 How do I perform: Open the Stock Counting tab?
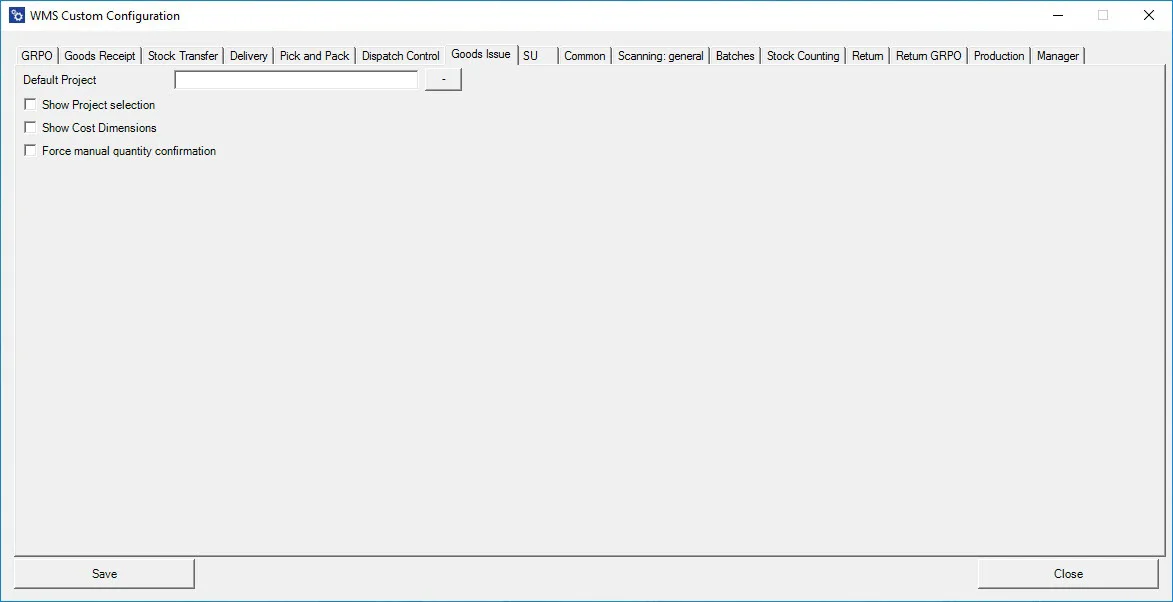(x=803, y=56)
